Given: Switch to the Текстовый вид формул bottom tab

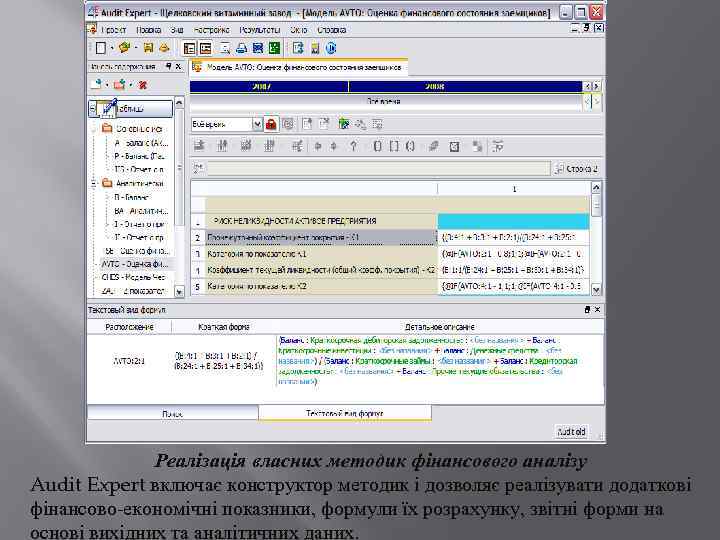Looking at the screenshot, I should point(345,413).
